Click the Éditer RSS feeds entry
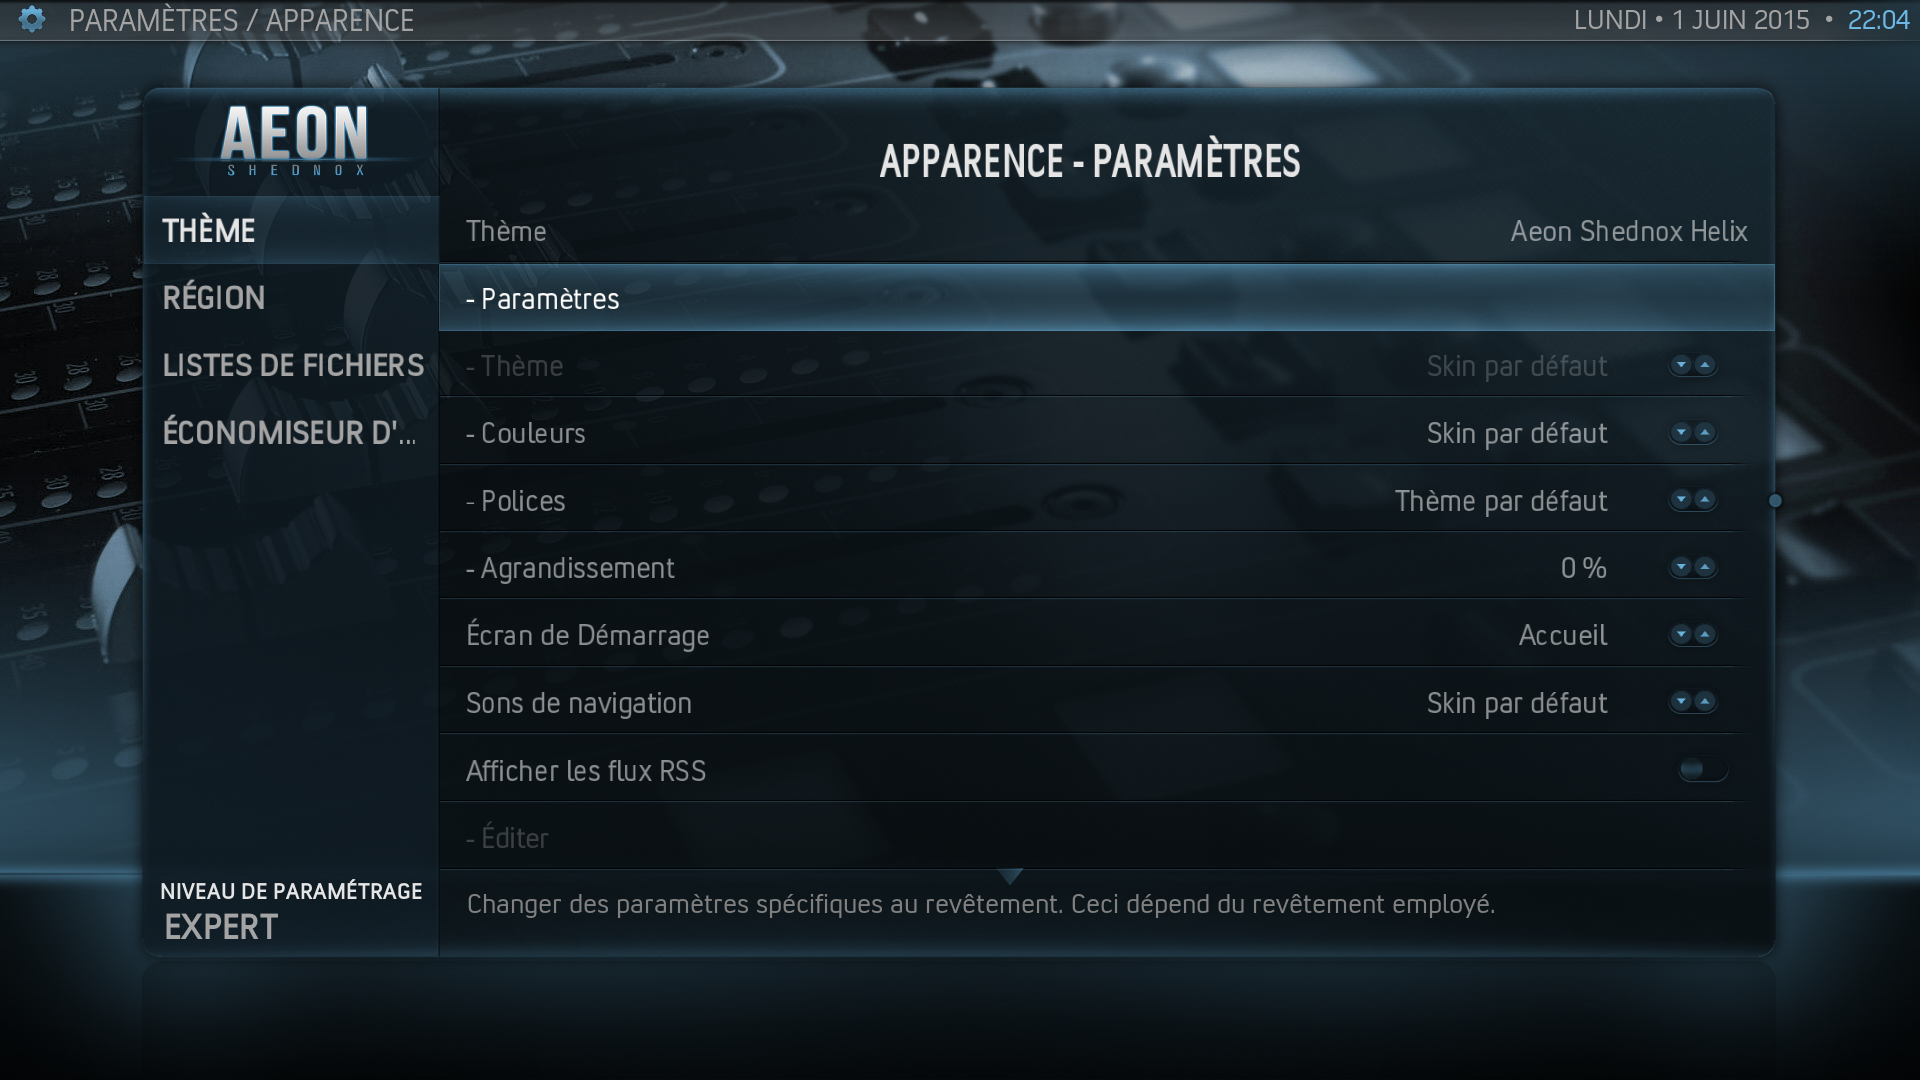The width and height of the screenshot is (1920, 1080). (1092, 838)
